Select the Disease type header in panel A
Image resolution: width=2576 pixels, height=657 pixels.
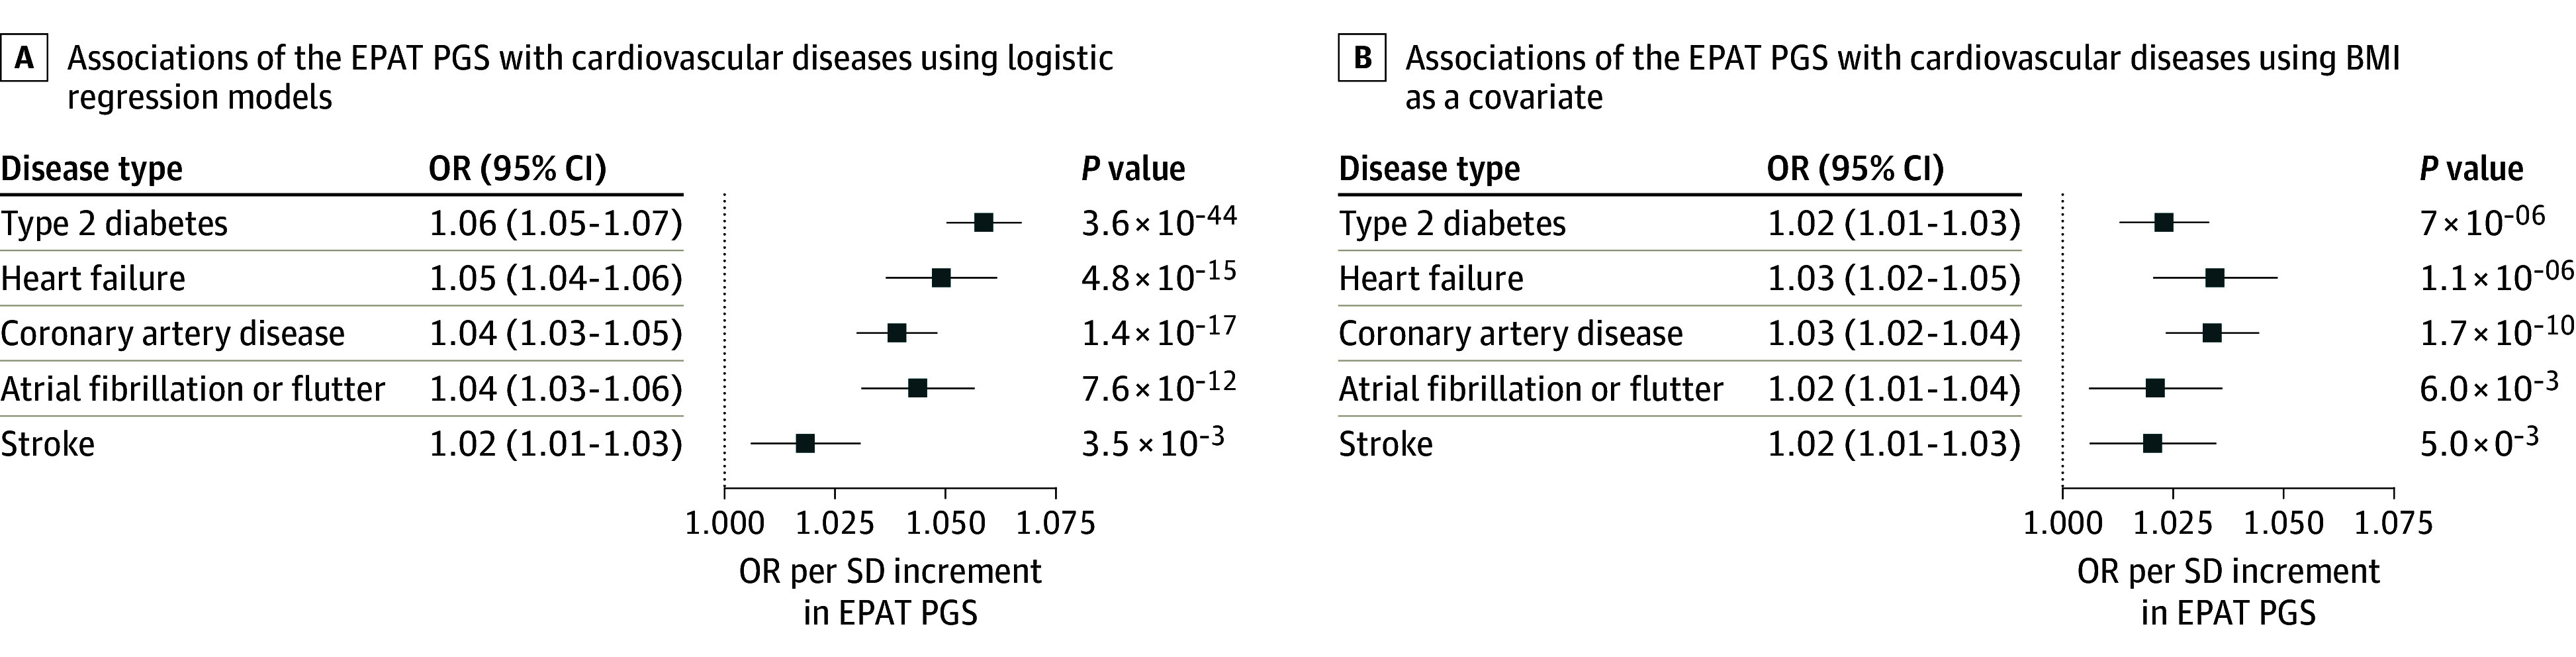[92, 168]
